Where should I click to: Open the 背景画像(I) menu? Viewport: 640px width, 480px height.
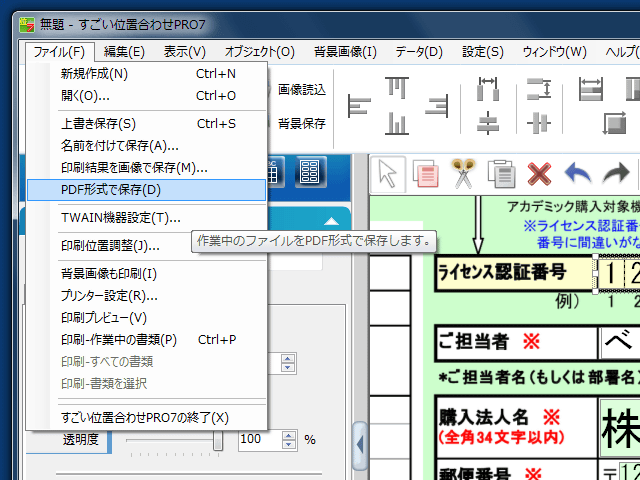click(345, 52)
